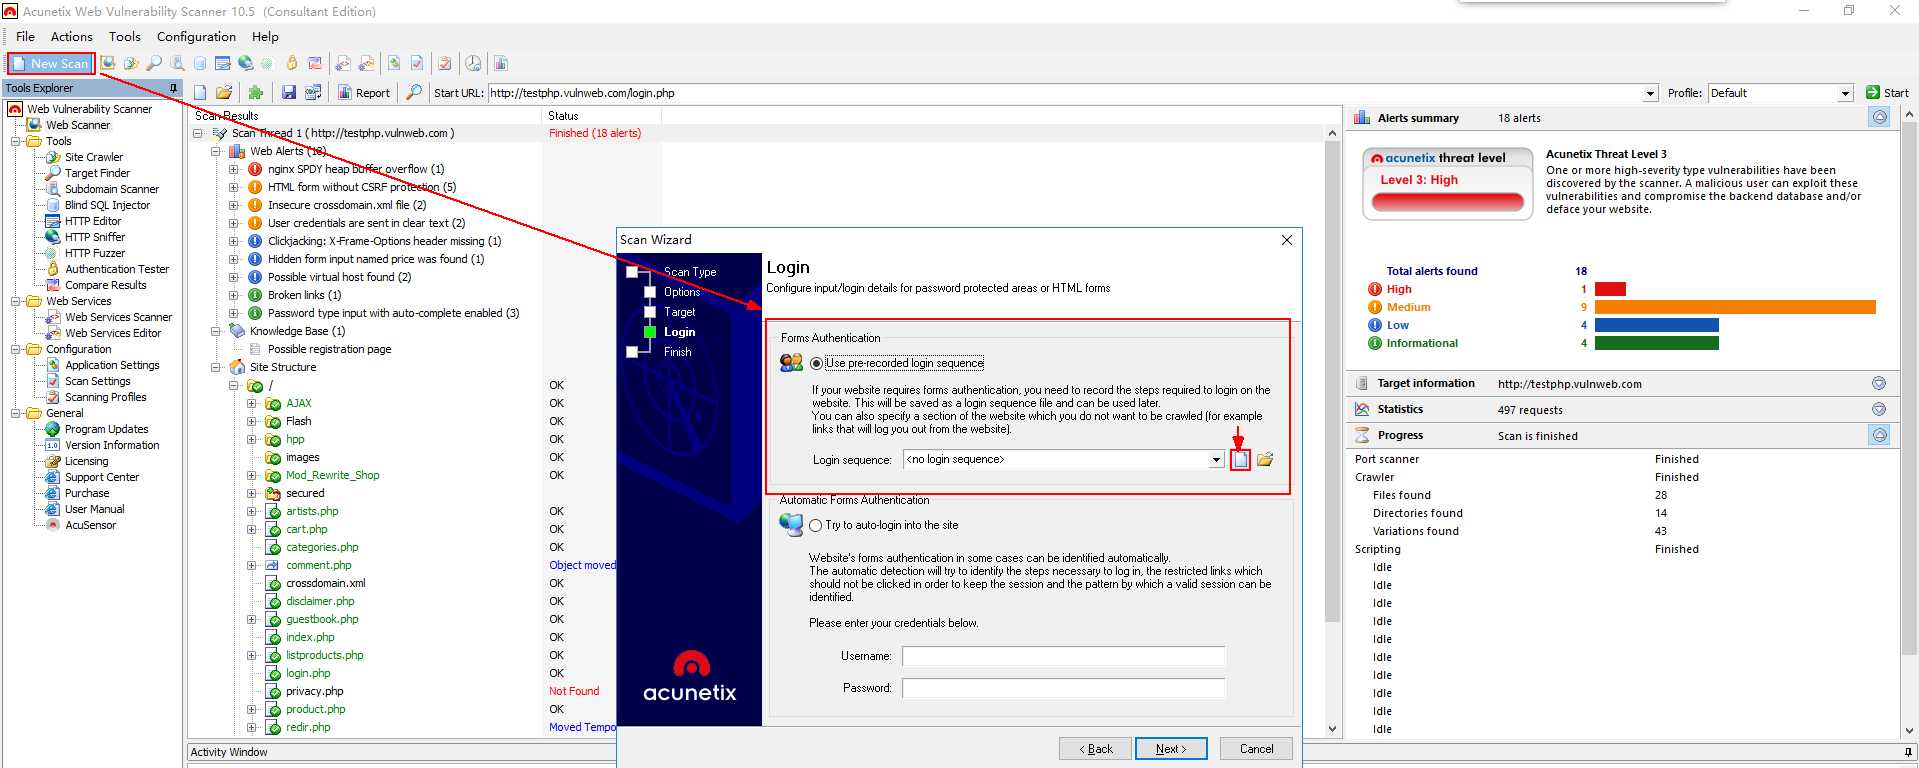The image size is (1919, 768).
Task: Click the orange Medium alerts bar
Action: tap(1735, 307)
